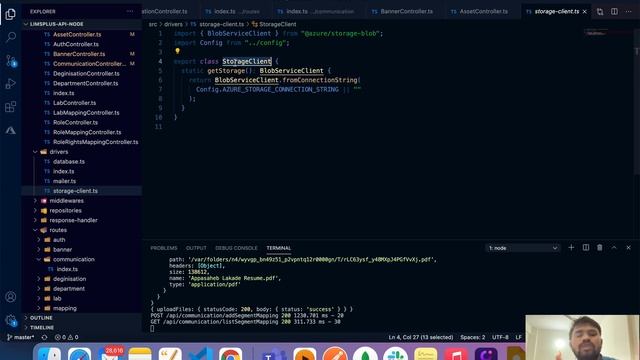The height and width of the screenshot is (360, 640).
Task: Open the Explorer view in the activity bar
Action: point(11,14)
